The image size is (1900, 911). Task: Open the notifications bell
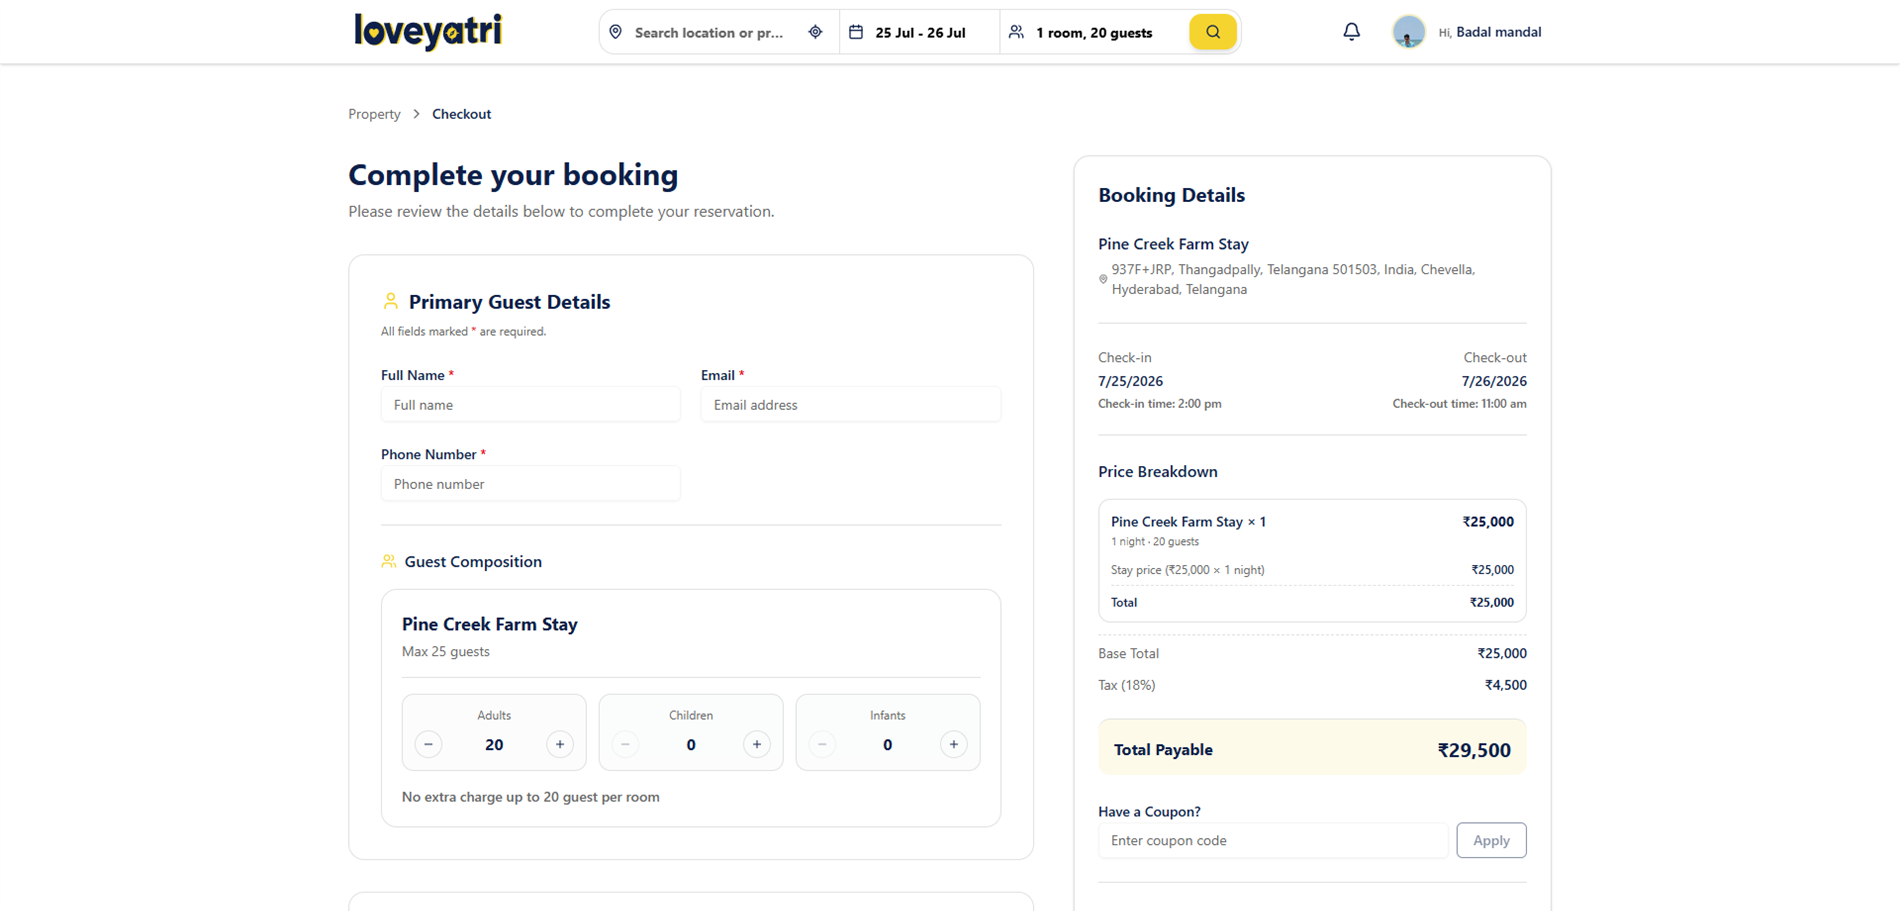(1351, 32)
